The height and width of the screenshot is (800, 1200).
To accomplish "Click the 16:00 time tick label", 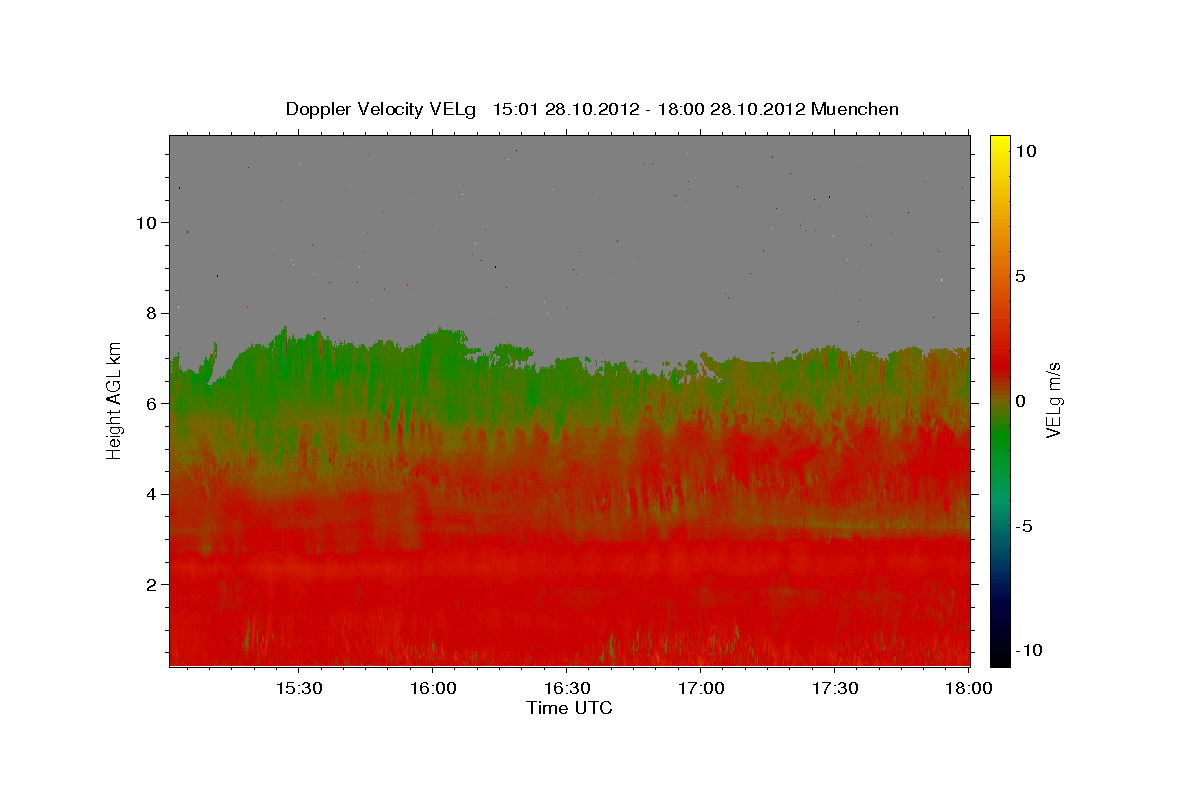I will tap(432, 689).
